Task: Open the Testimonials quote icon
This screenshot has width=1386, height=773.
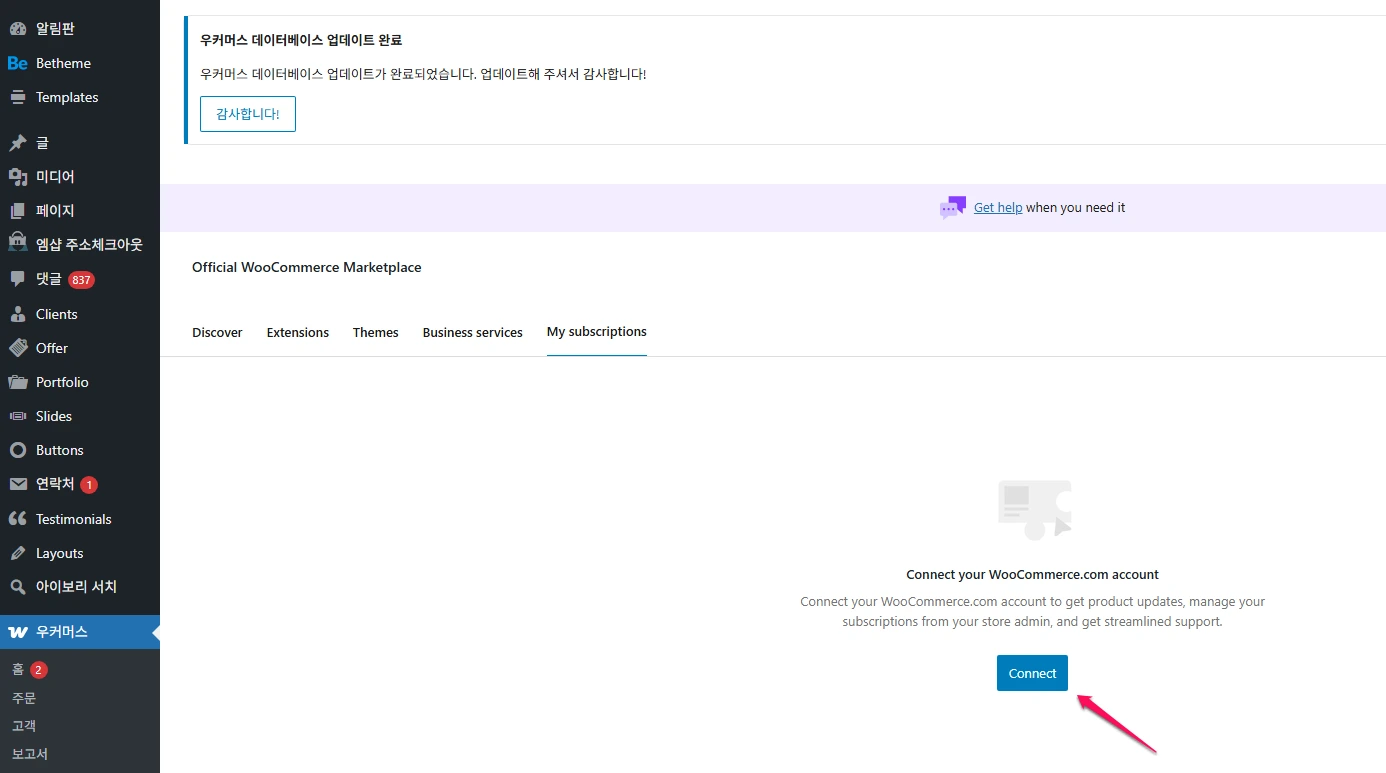Action: point(18,518)
